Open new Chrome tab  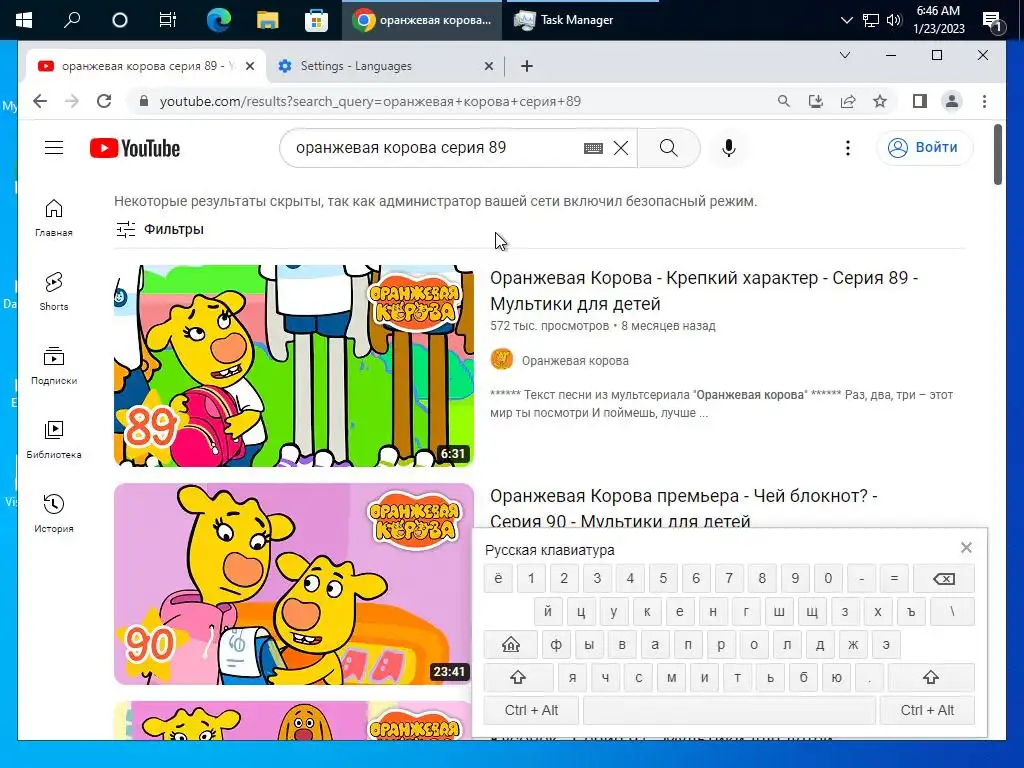[x=527, y=66]
